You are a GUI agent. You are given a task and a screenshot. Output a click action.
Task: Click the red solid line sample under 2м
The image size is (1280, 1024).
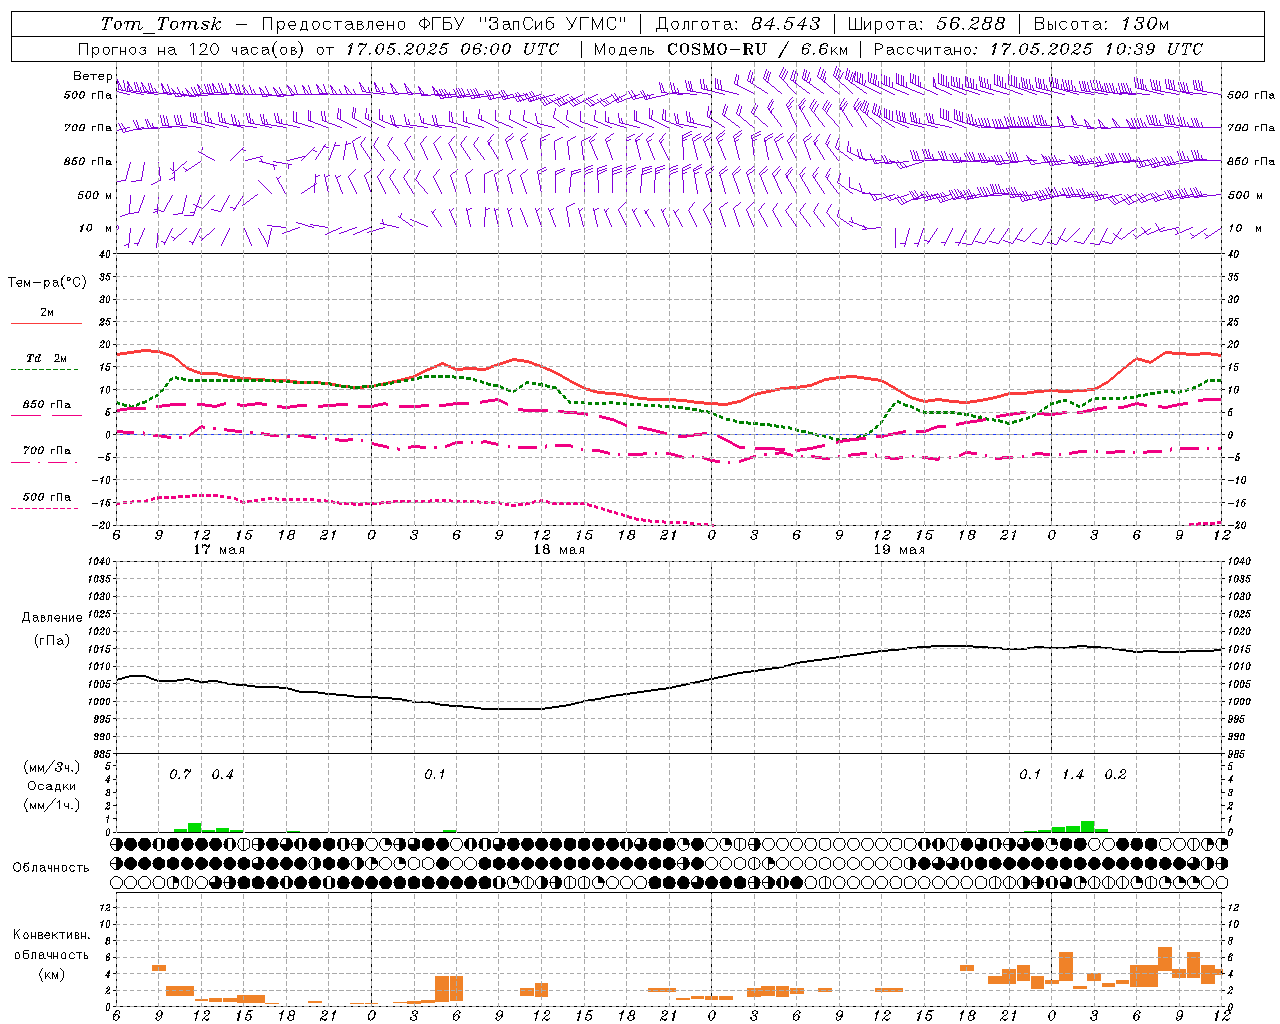point(46,324)
